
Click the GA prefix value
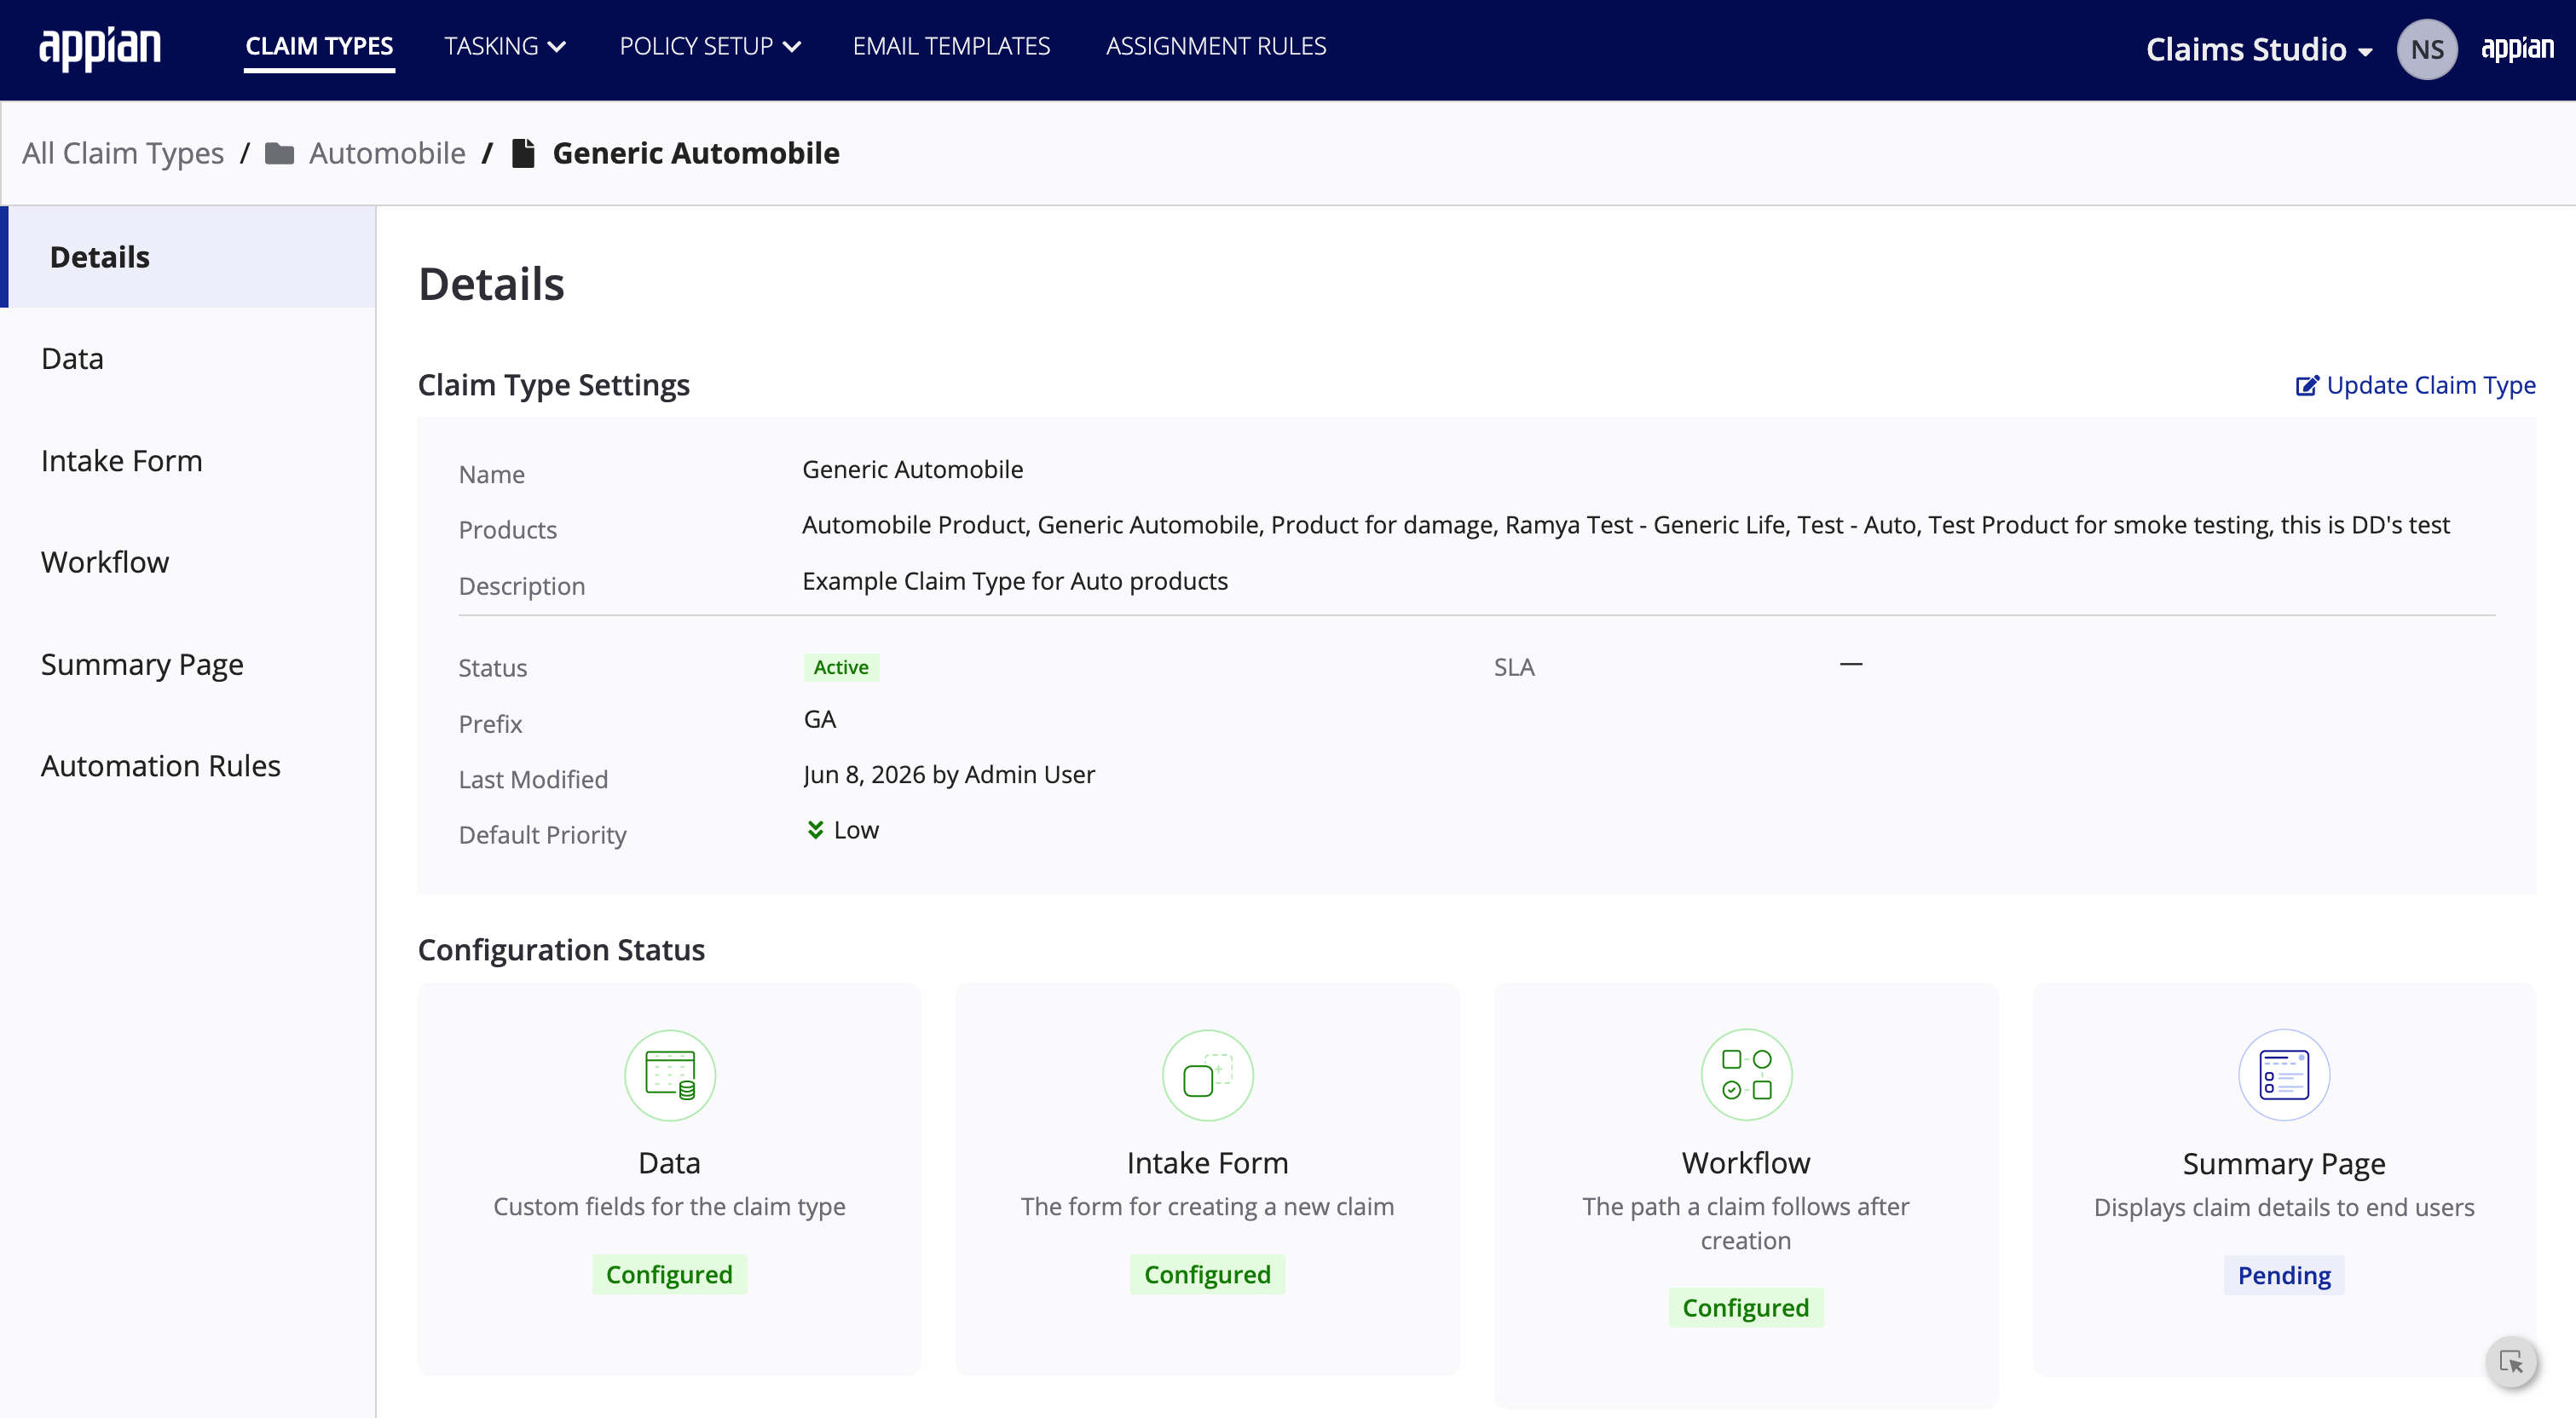[820, 719]
